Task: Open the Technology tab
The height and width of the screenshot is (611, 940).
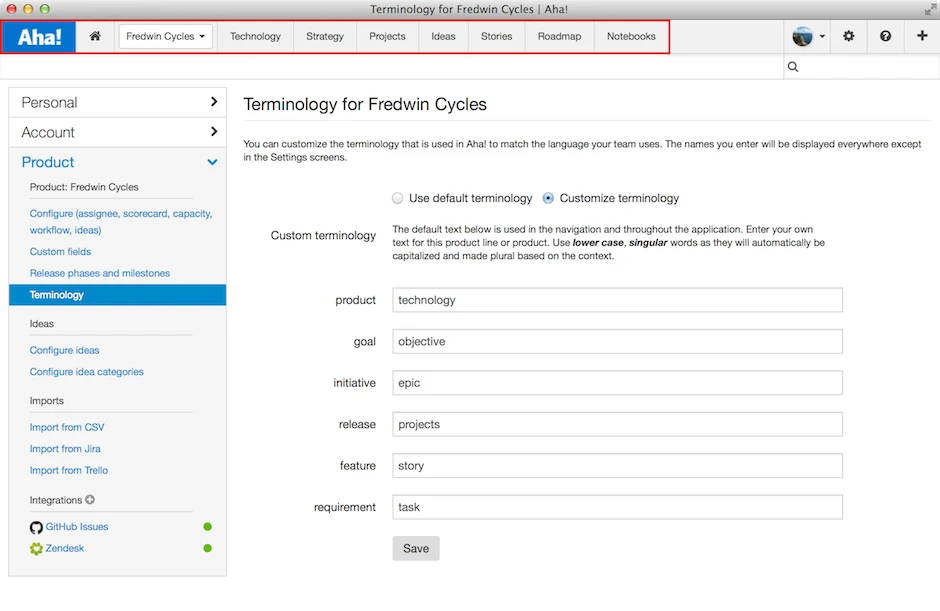Action: [255, 37]
